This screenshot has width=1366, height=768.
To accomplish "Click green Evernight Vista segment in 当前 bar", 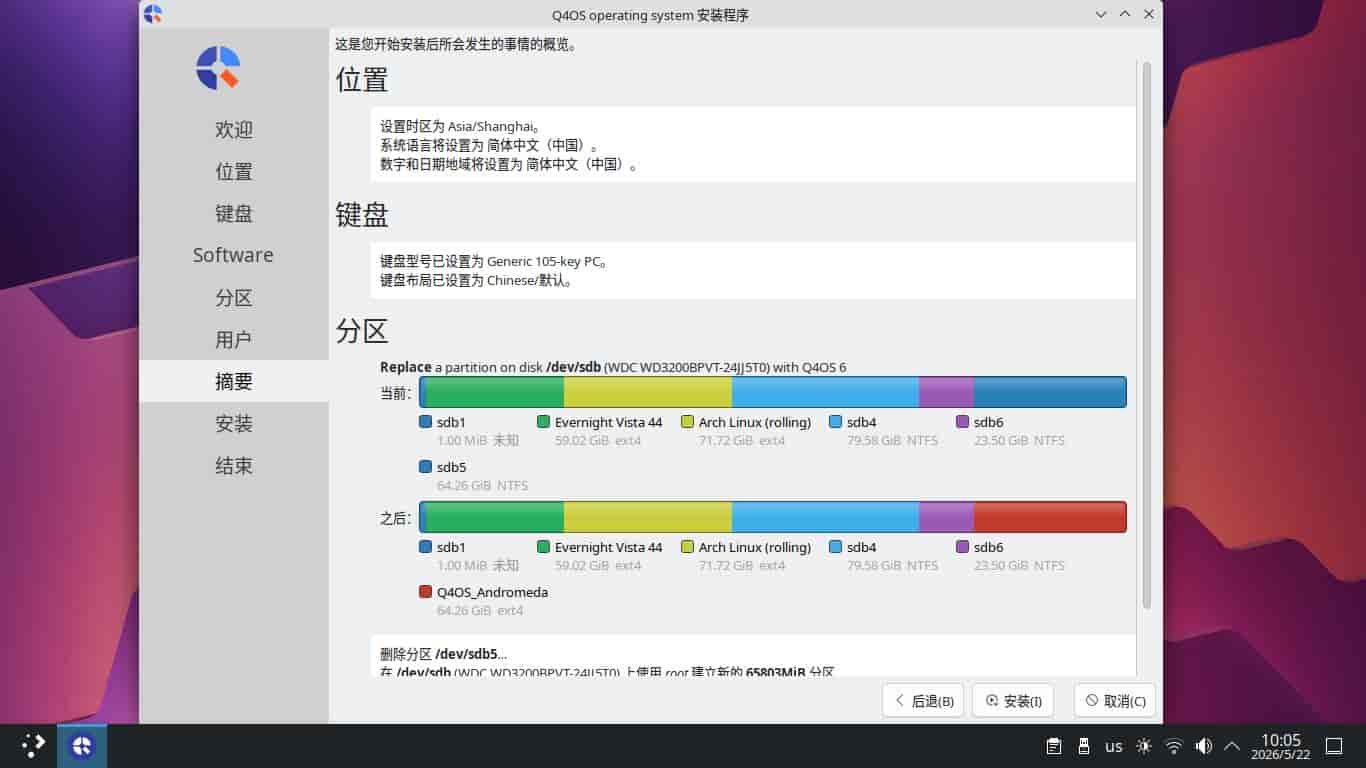I will 495,392.
